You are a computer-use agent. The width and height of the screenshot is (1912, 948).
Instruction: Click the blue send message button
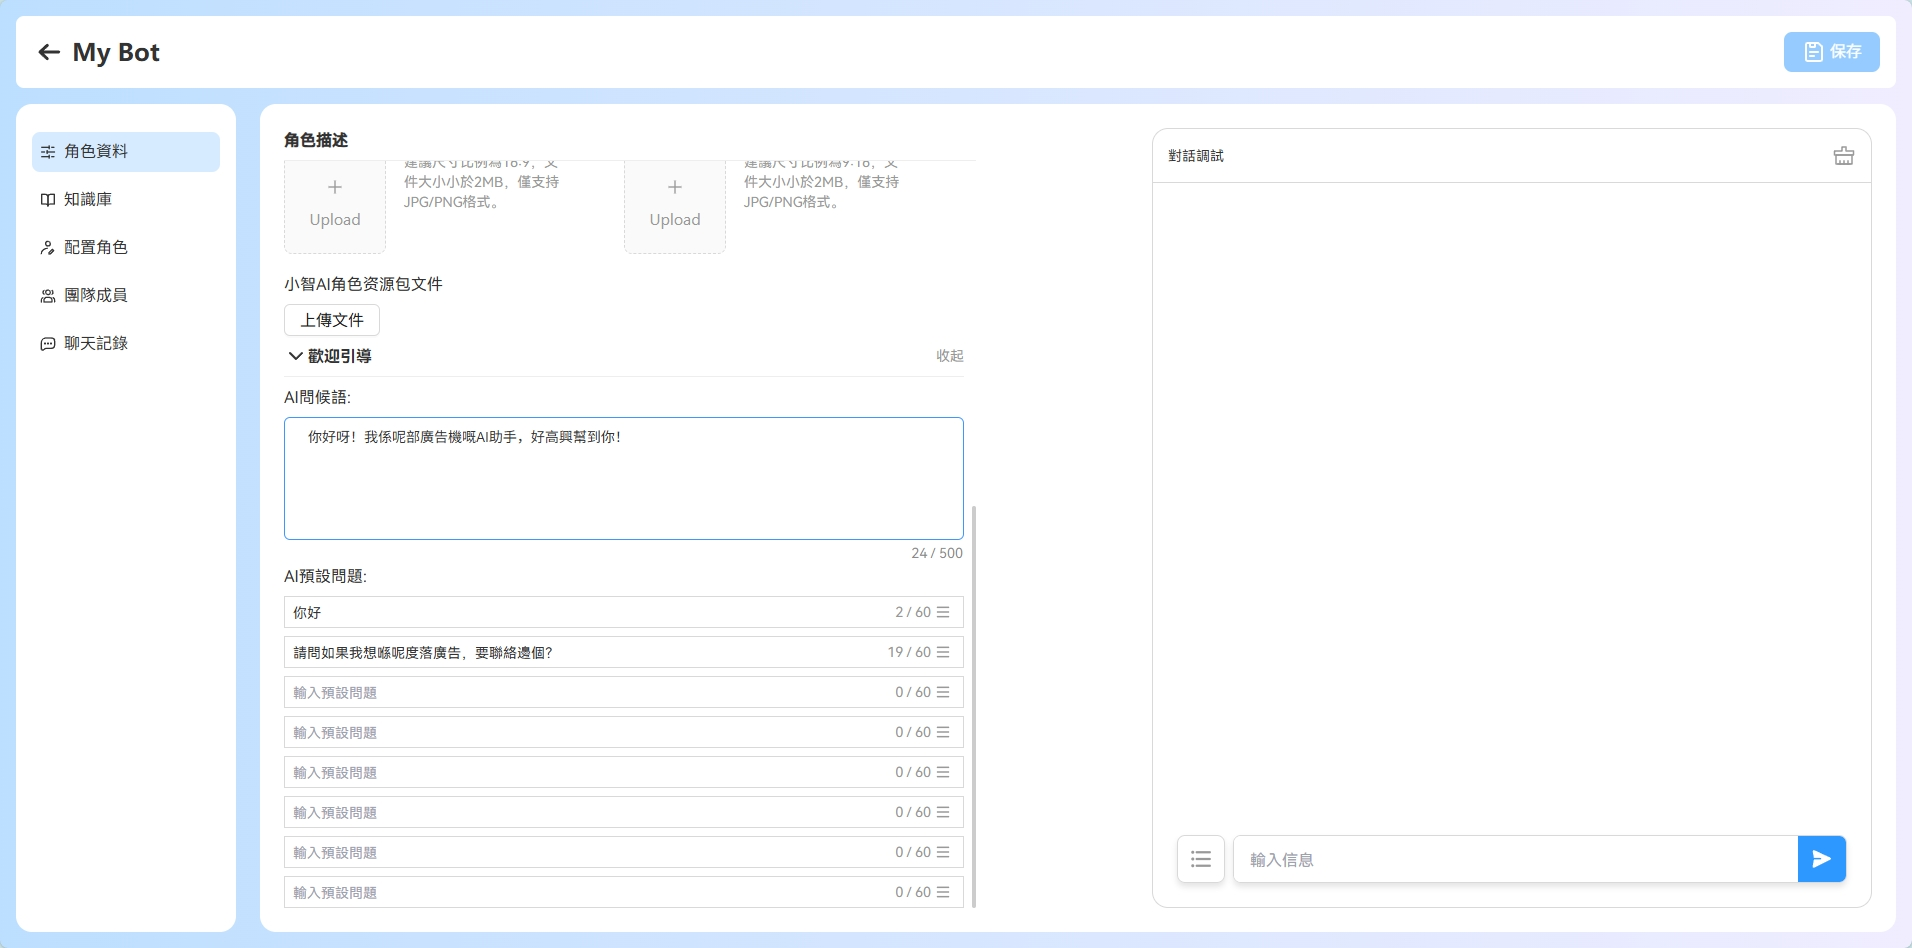1821,859
